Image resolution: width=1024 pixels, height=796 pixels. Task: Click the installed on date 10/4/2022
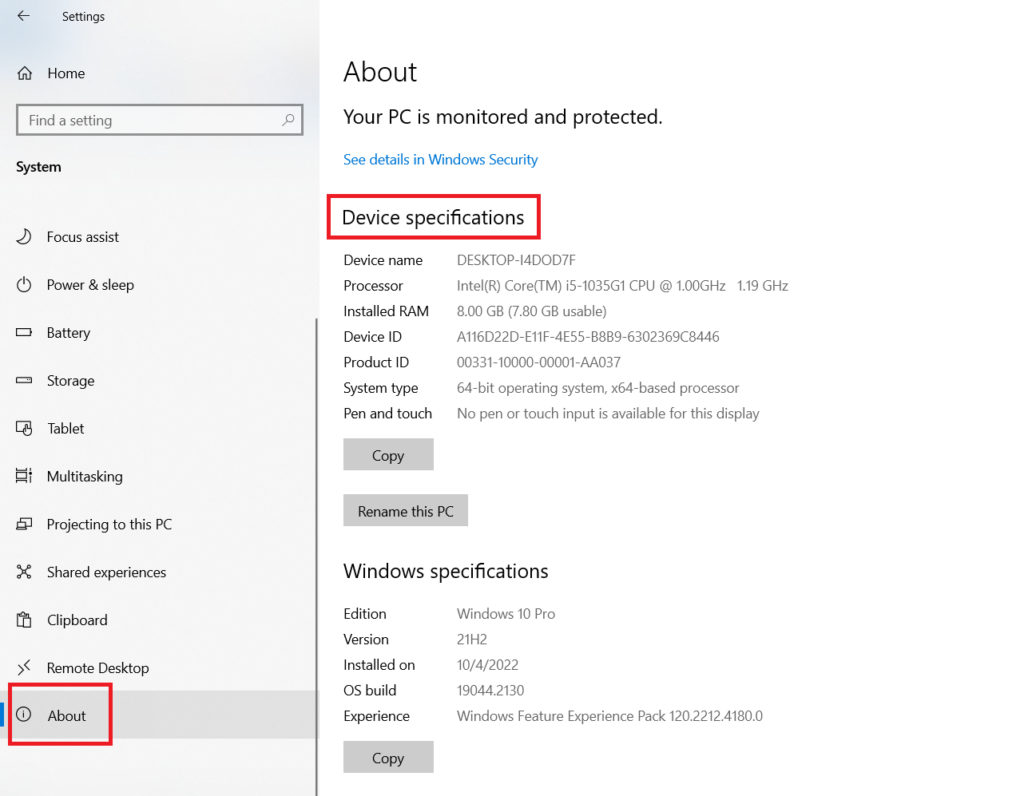coord(488,665)
